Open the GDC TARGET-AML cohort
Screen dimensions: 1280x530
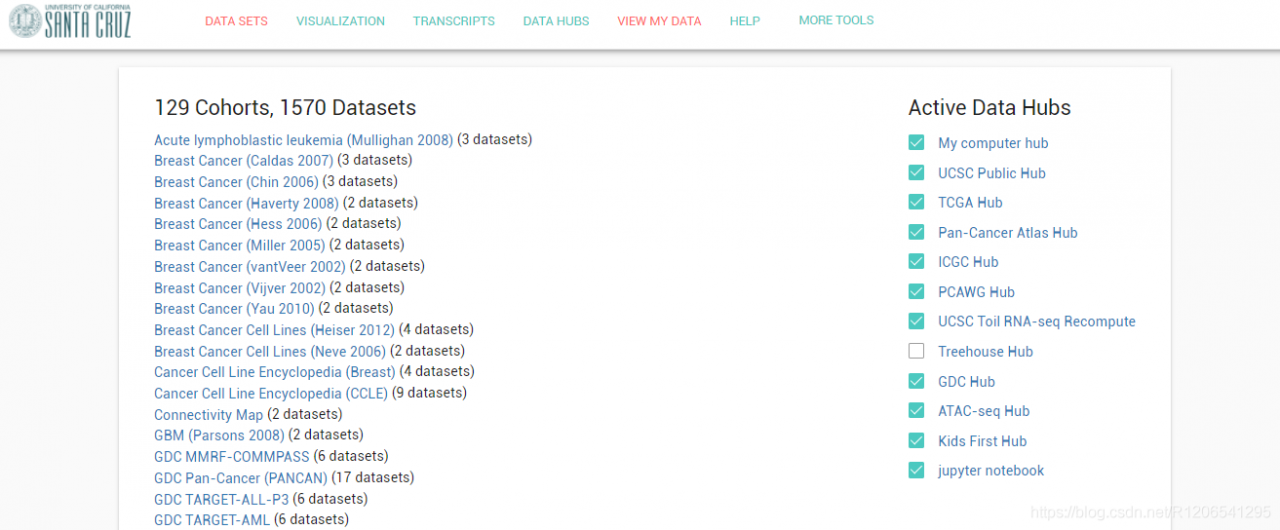(212, 520)
